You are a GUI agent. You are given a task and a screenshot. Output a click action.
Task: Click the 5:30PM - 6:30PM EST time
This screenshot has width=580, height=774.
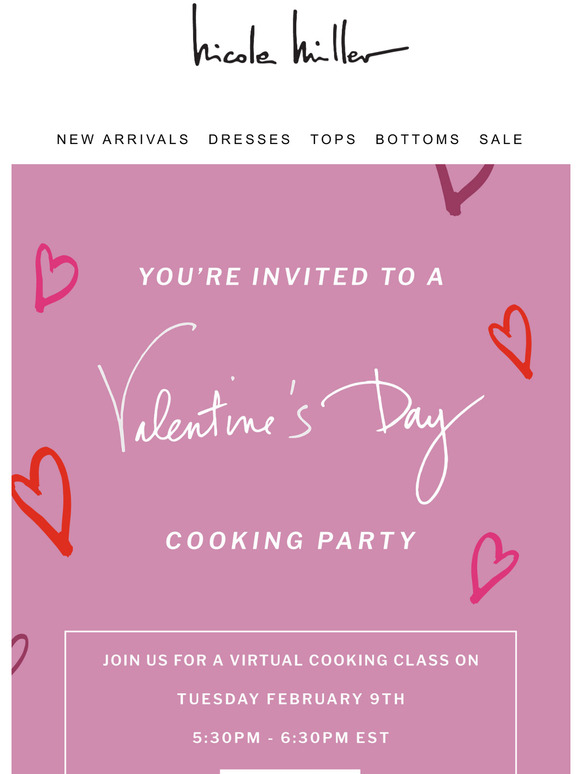[291, 738]
